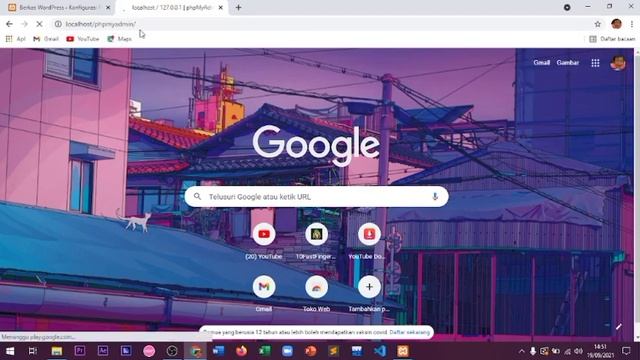This screenshot has width=640, height=360.
Task: Click the Chrome media control indicator
Action: pos(567,7)
